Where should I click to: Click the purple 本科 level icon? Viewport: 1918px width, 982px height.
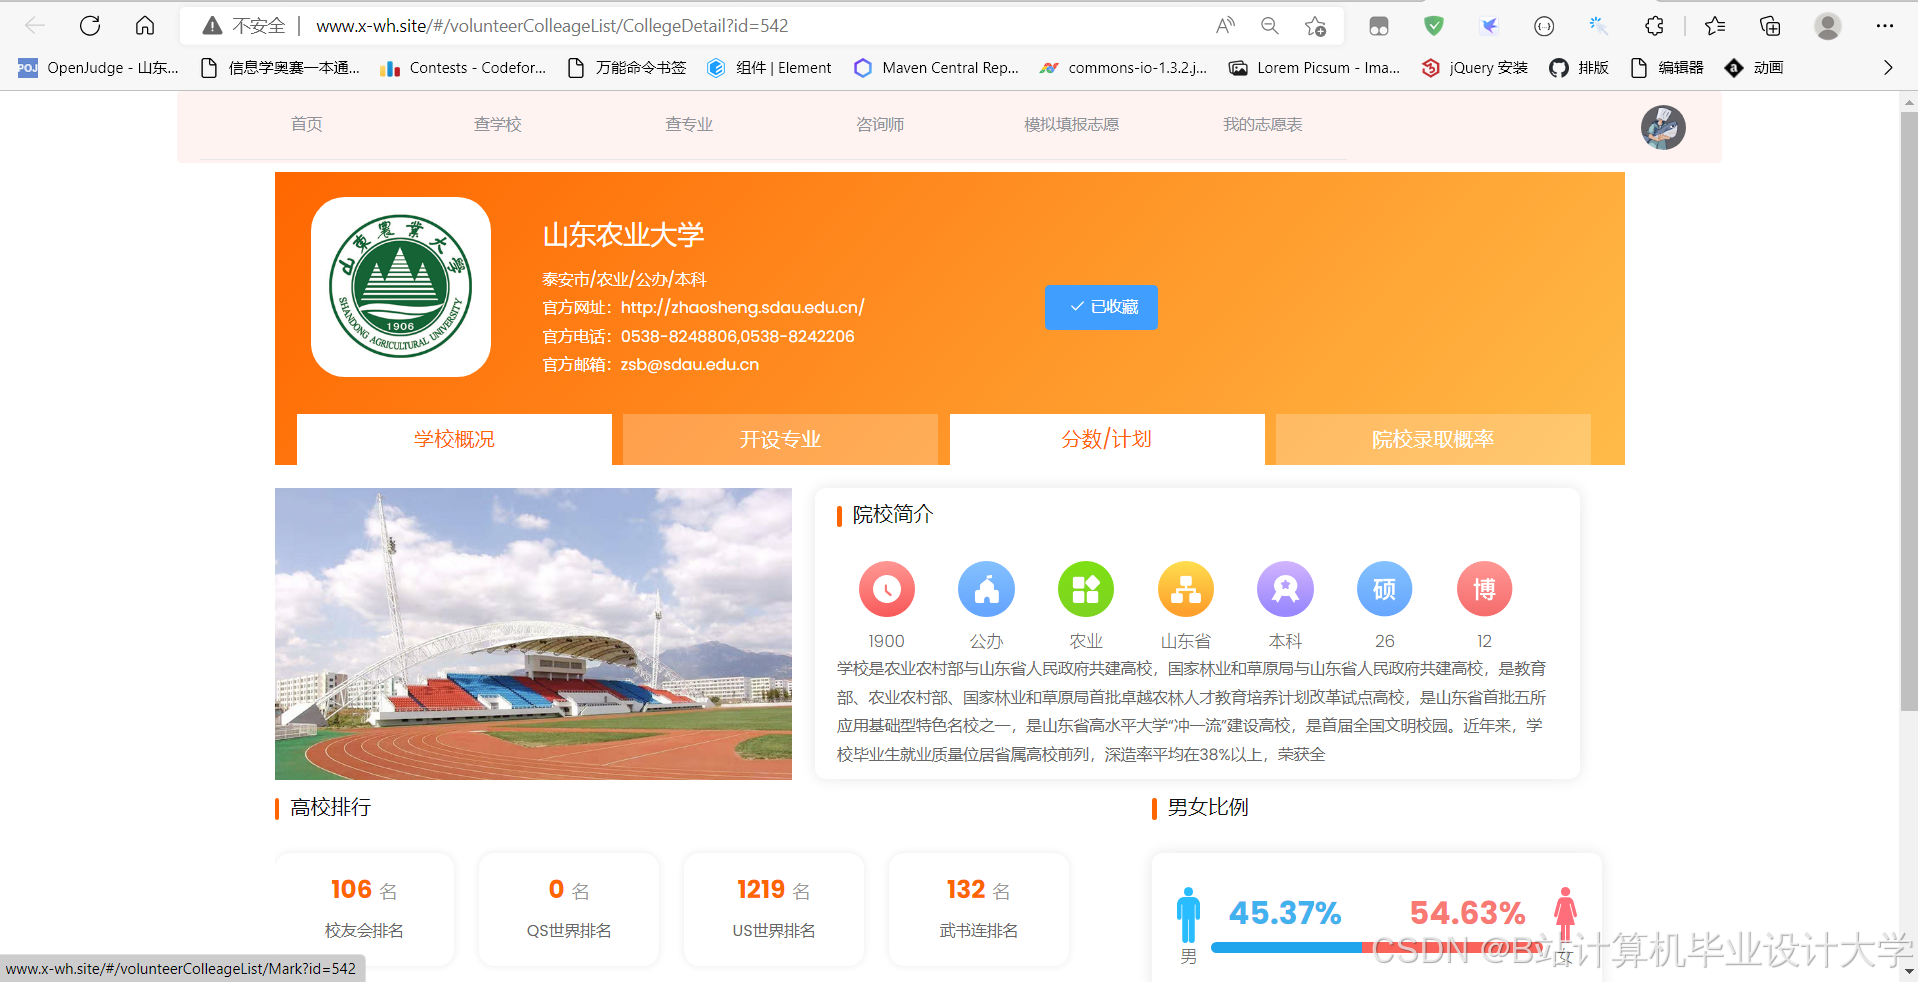1285,589
